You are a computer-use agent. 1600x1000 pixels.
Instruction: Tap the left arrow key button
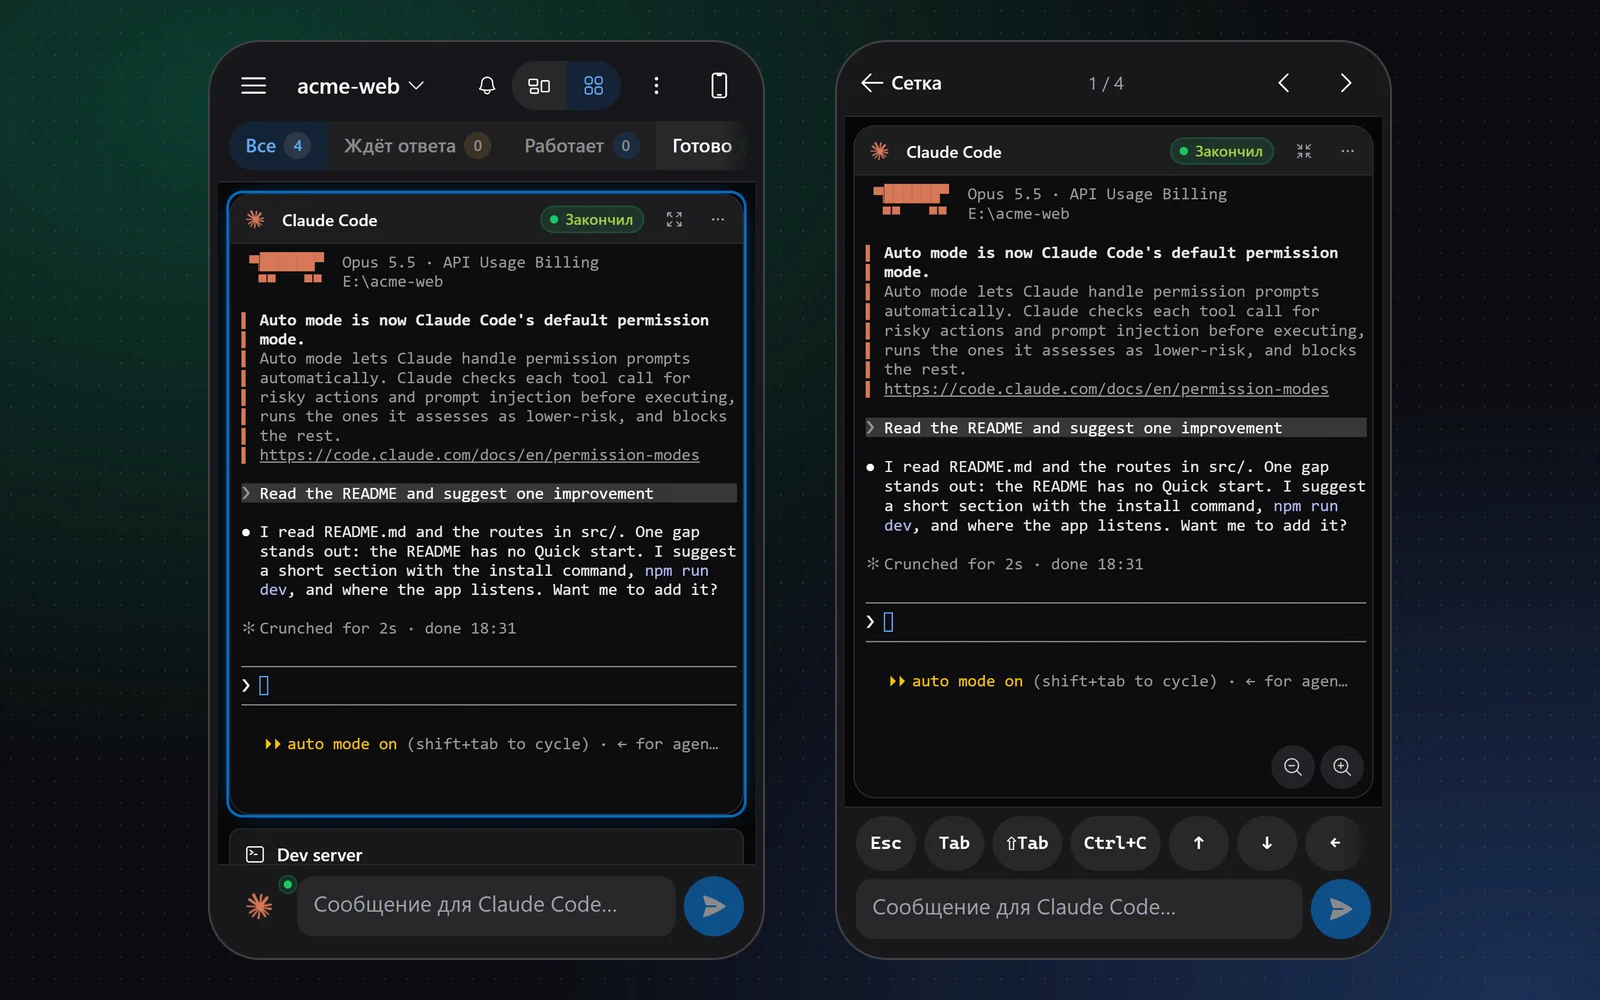click(1335, 843)
